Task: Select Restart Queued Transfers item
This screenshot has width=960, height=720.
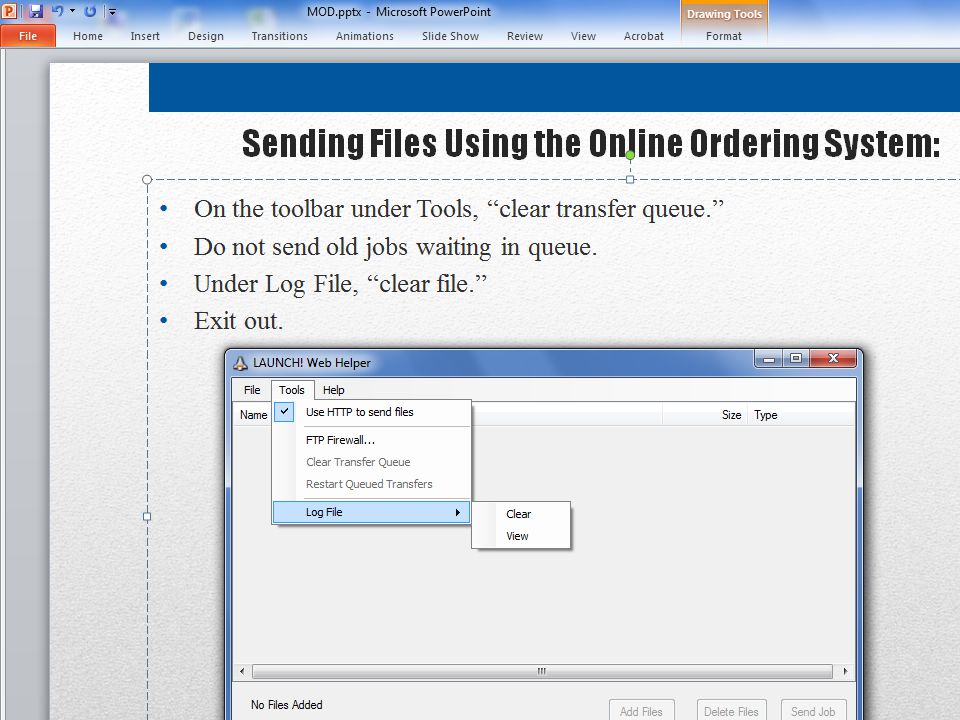Action: coord(372,484)
